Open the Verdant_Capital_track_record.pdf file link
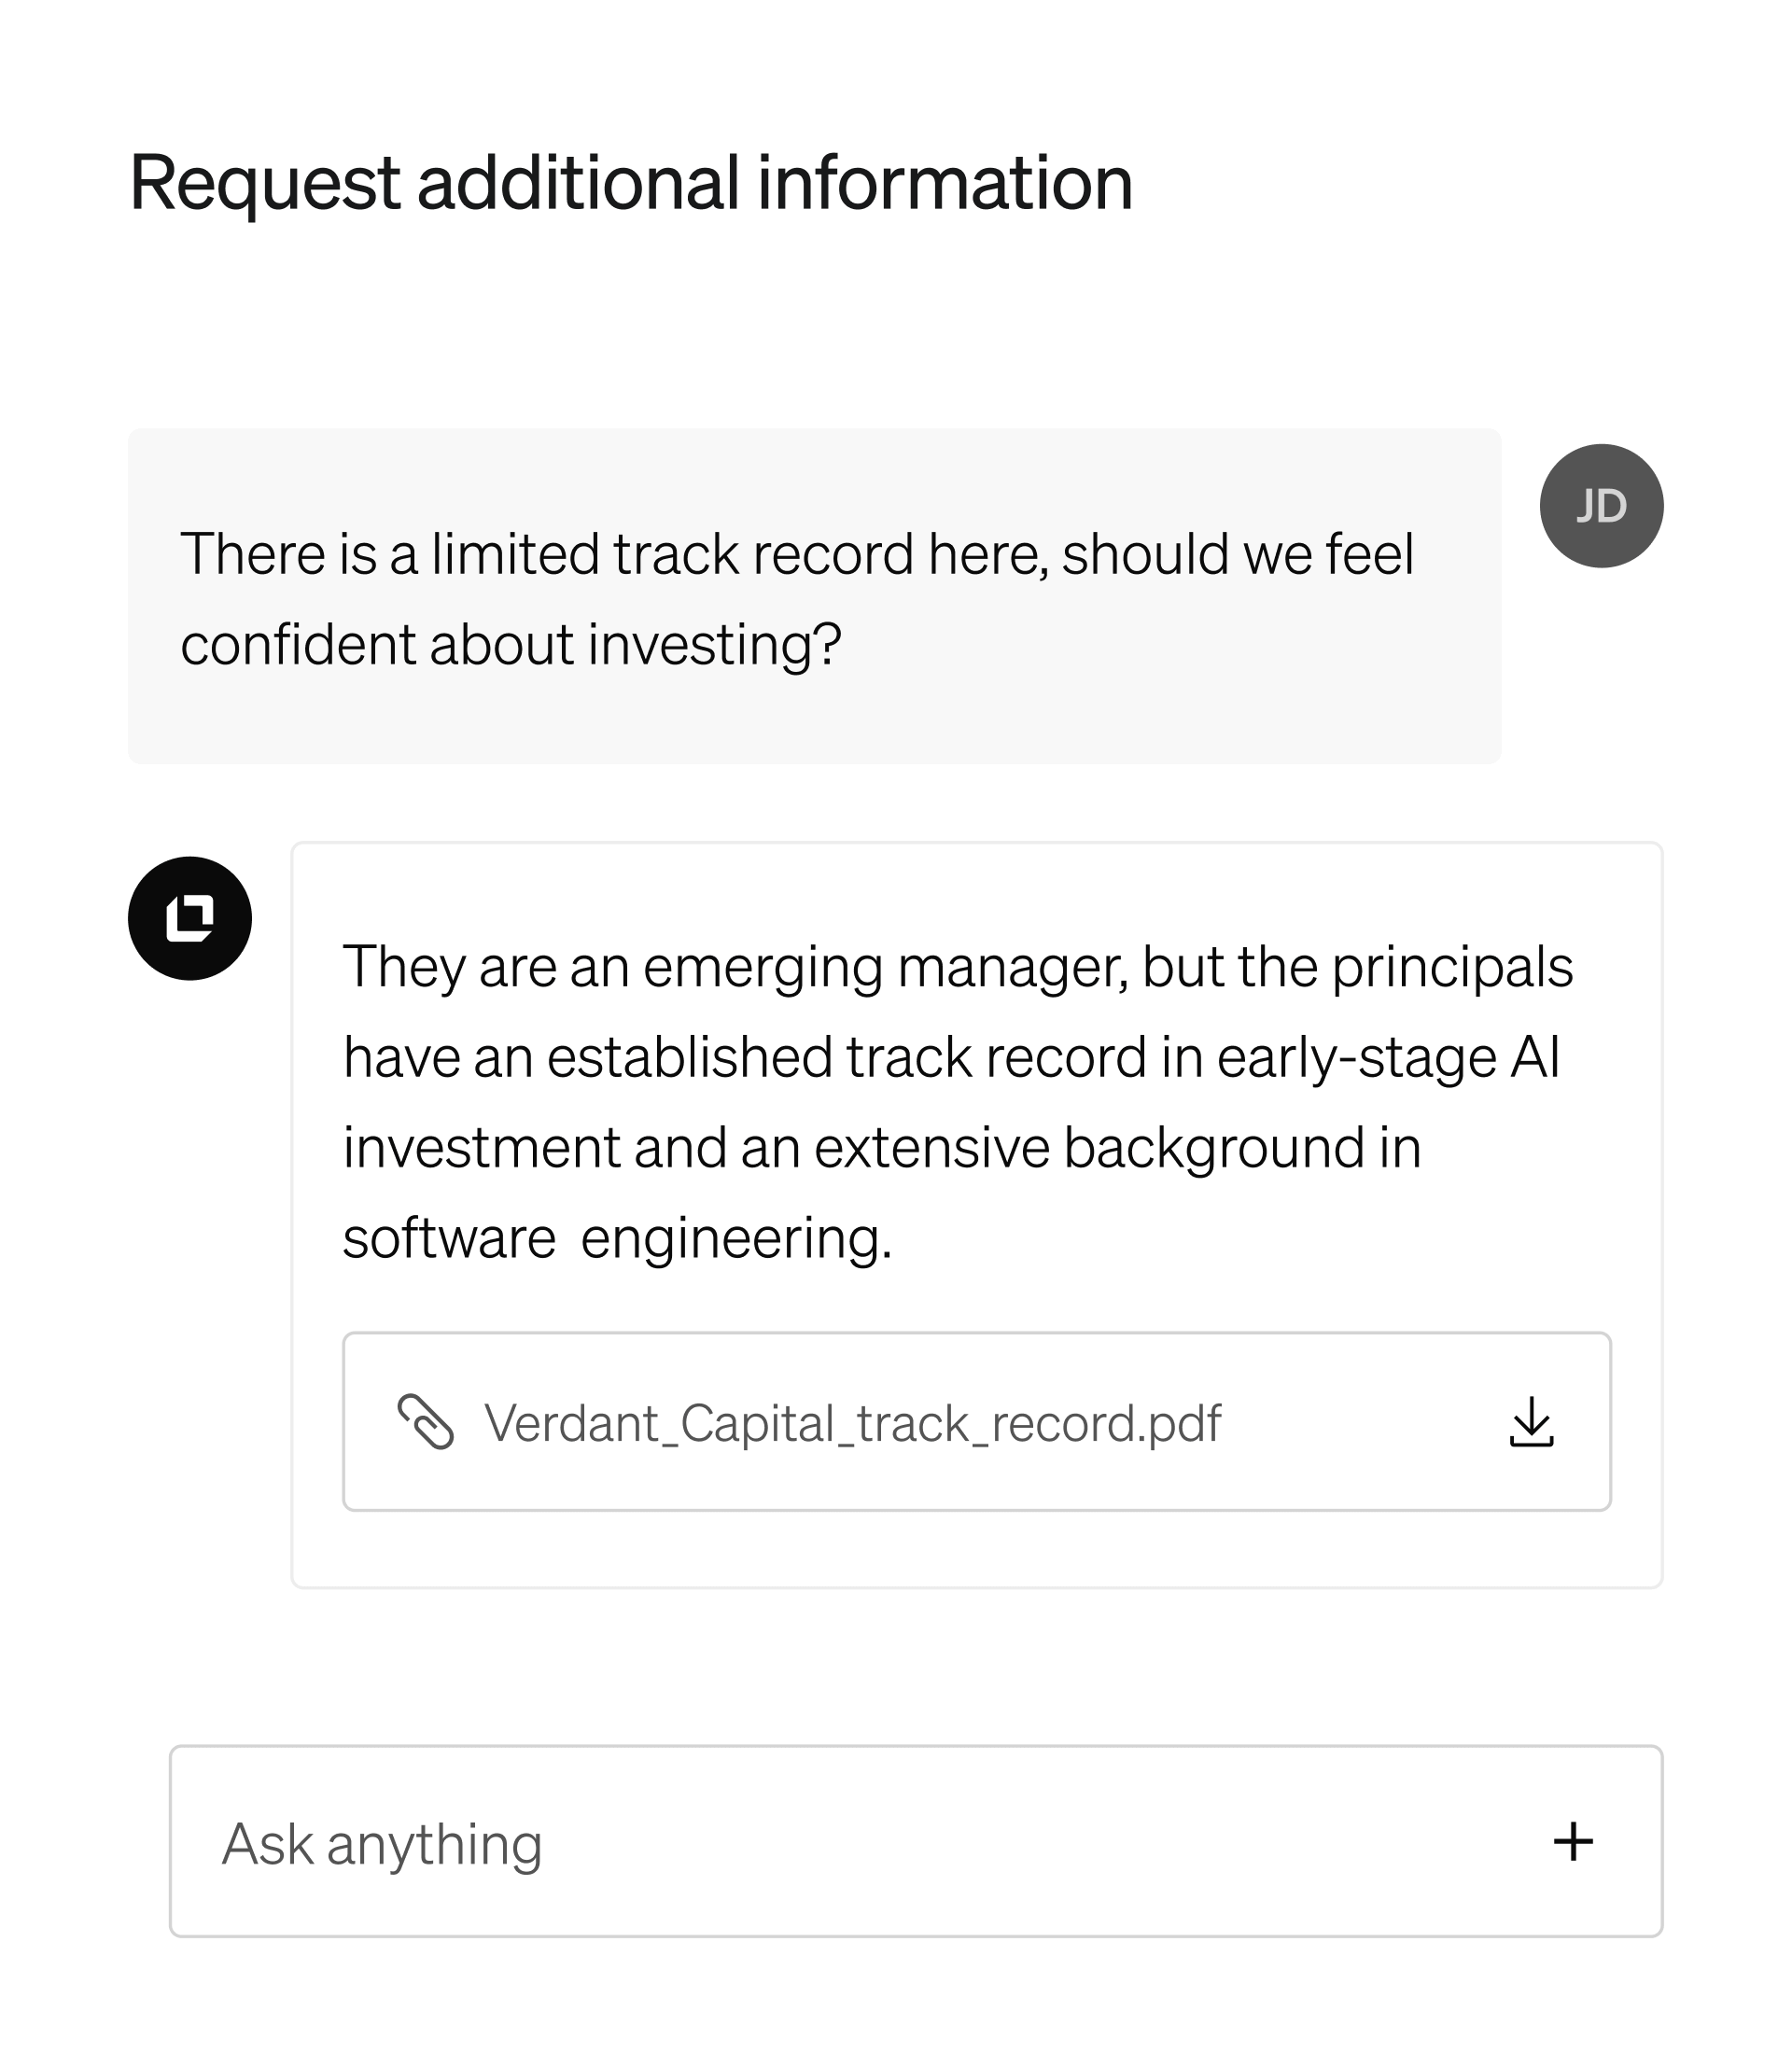 tap(852, 1423)
